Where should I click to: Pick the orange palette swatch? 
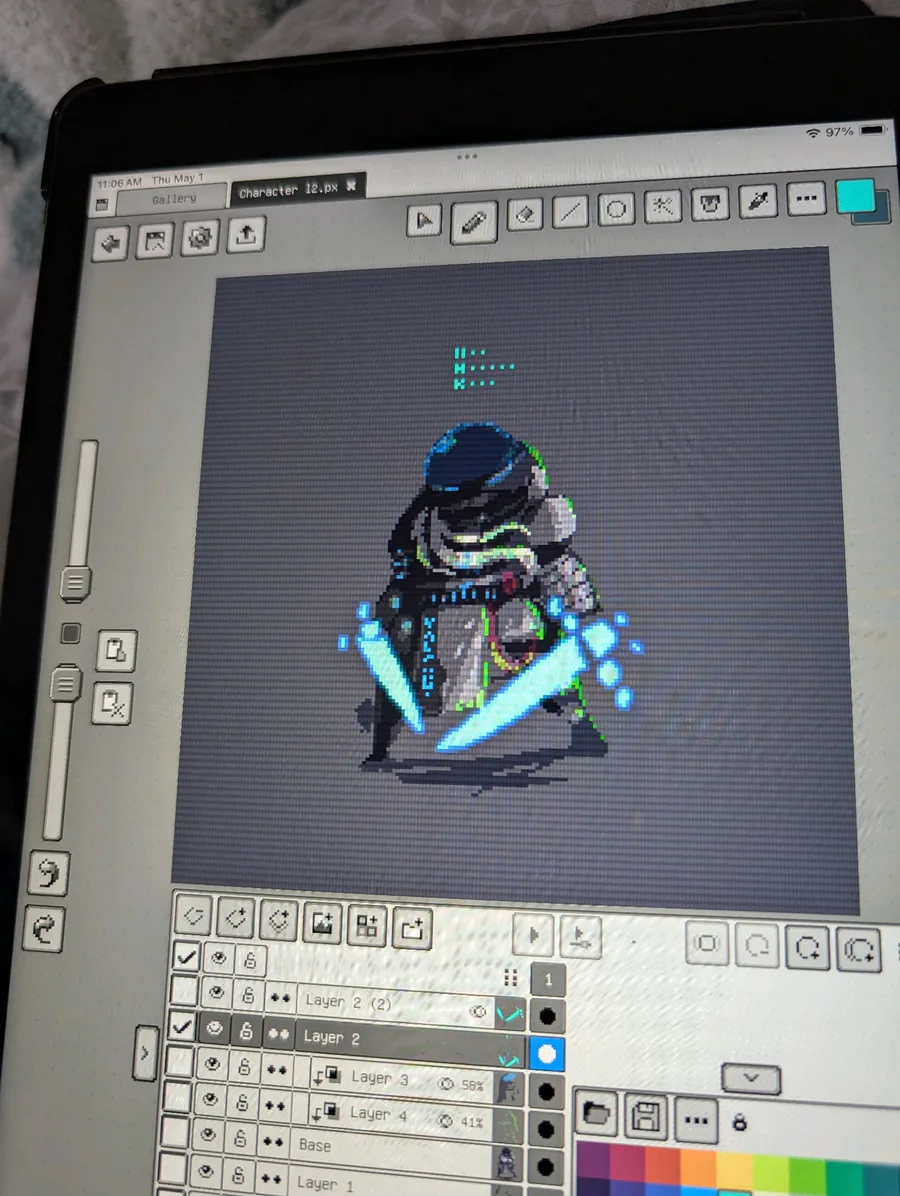696,1171
